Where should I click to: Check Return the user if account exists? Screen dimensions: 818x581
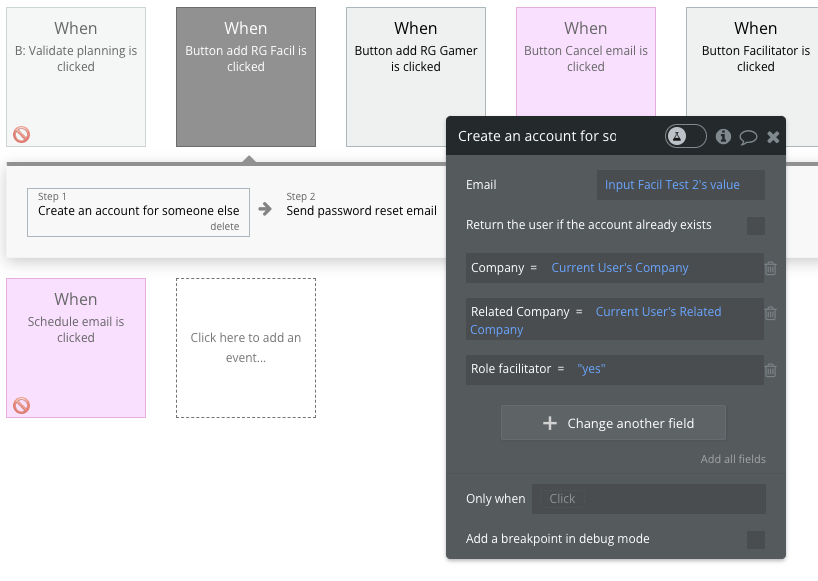[x=756, y=226]
